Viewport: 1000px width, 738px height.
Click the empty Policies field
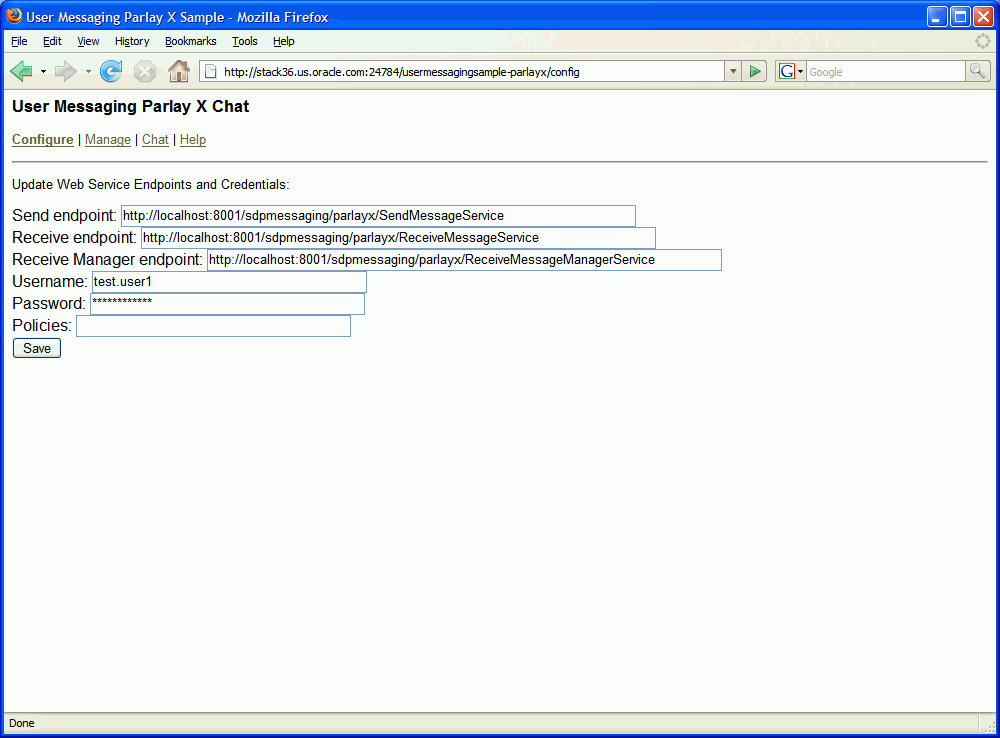tap(213, 326)
